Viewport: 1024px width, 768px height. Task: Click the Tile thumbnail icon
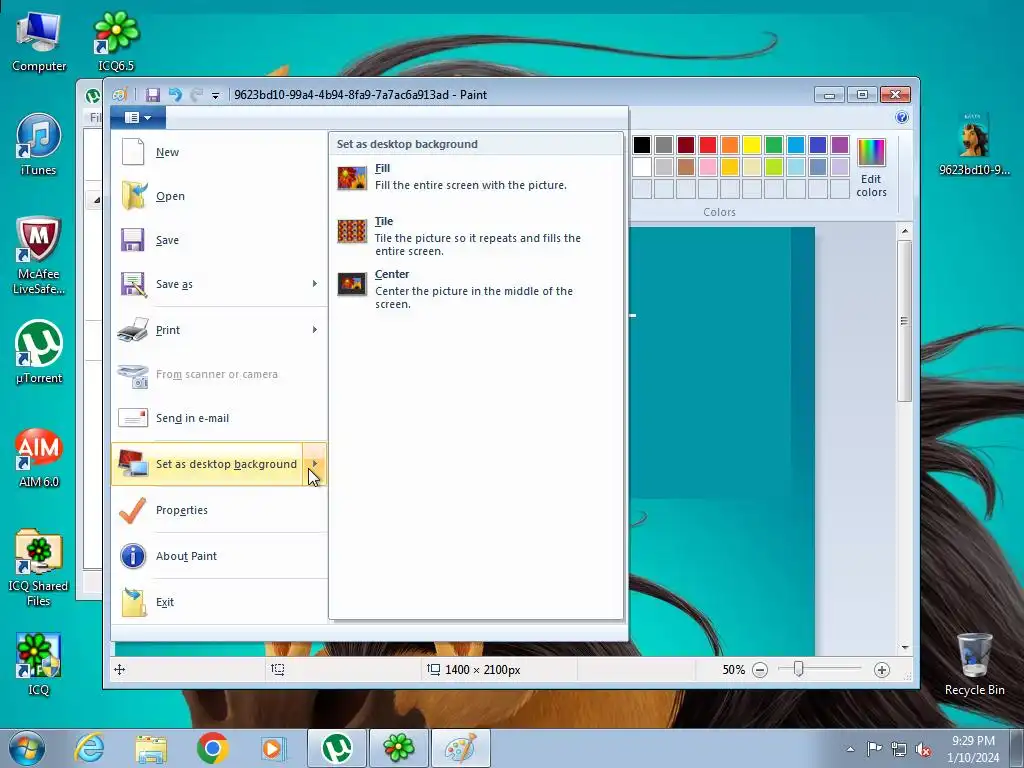click(352, 231)
